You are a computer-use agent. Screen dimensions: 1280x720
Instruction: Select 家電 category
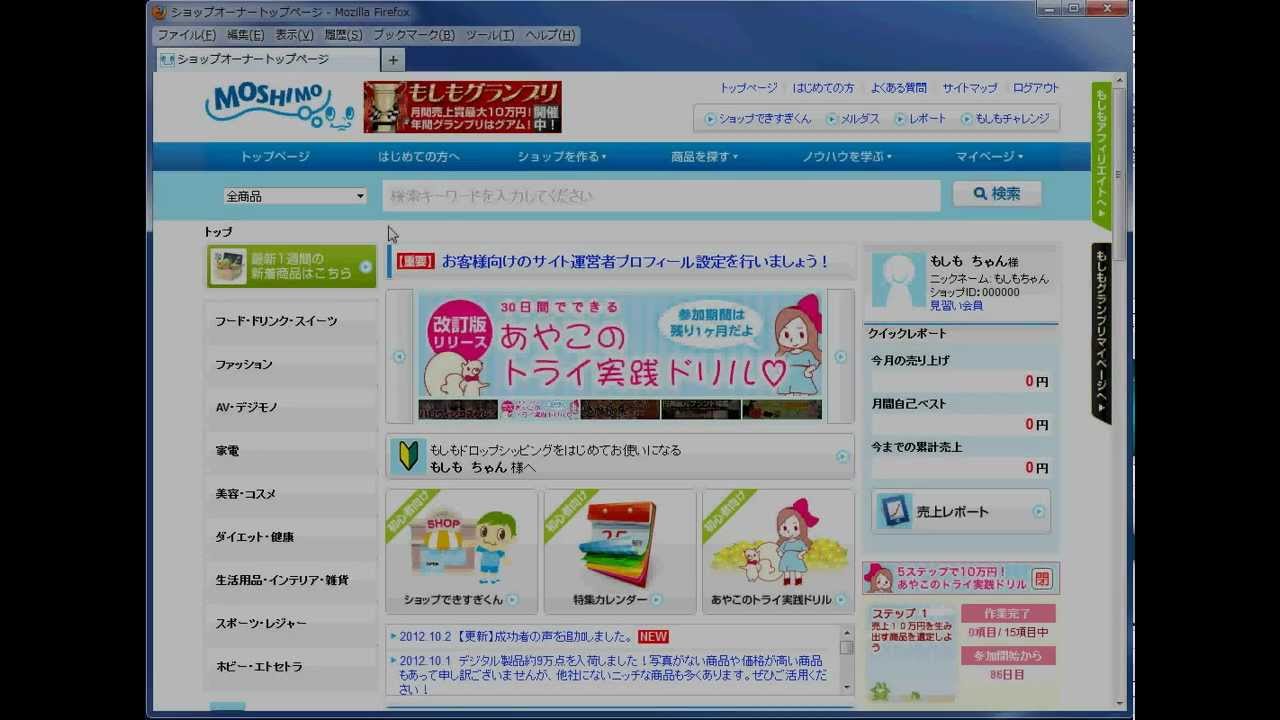[291, 451]
